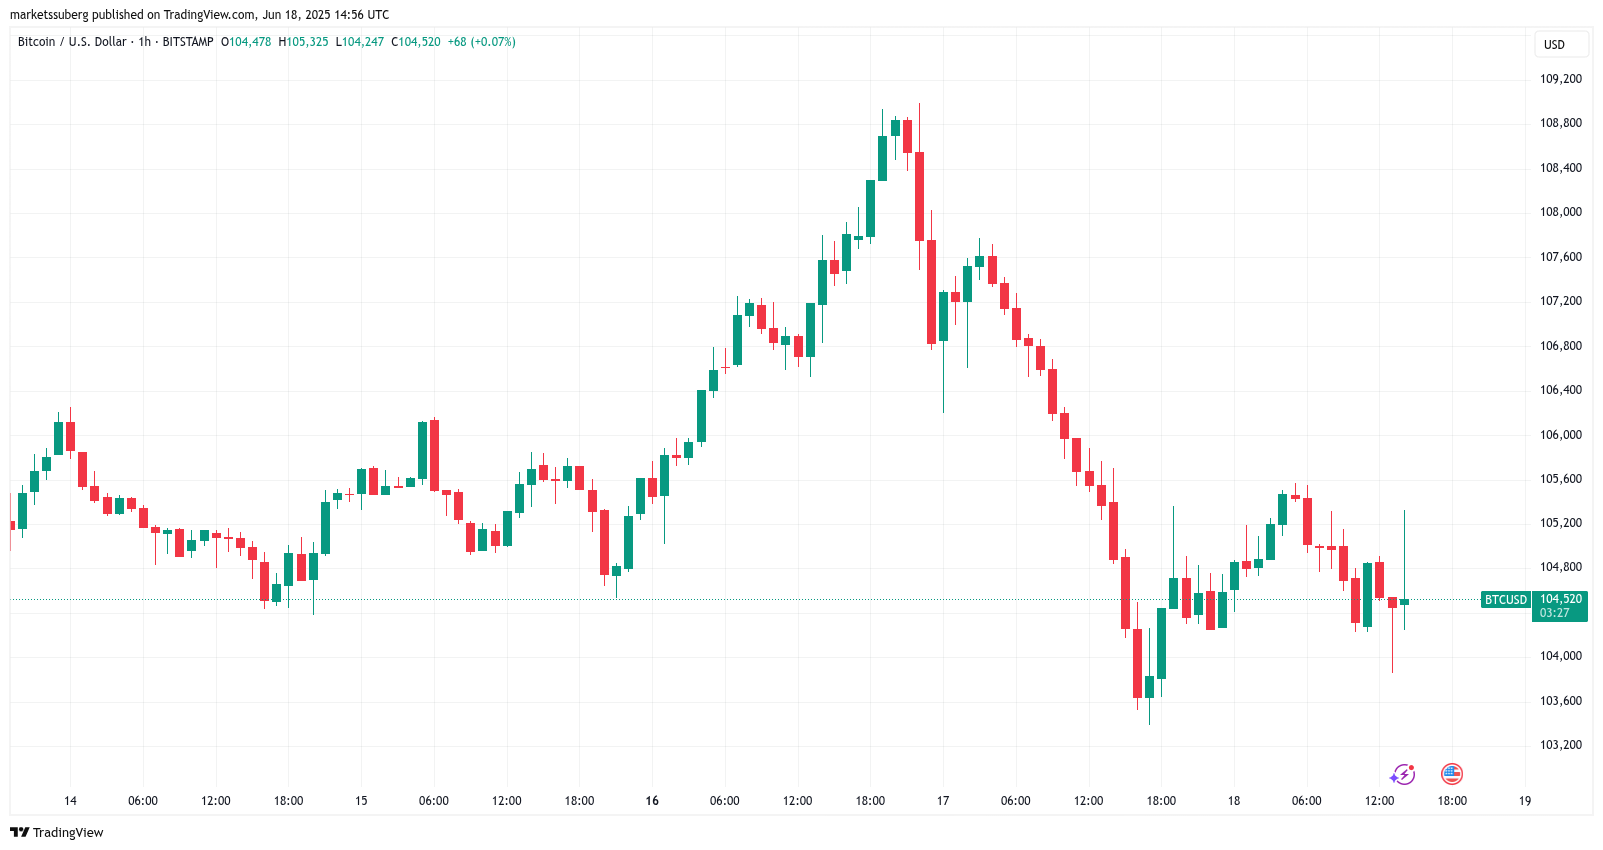Click the marketssuberg published on TradingView.com header
The image size is (1603, 850).
tap(199, 15)
